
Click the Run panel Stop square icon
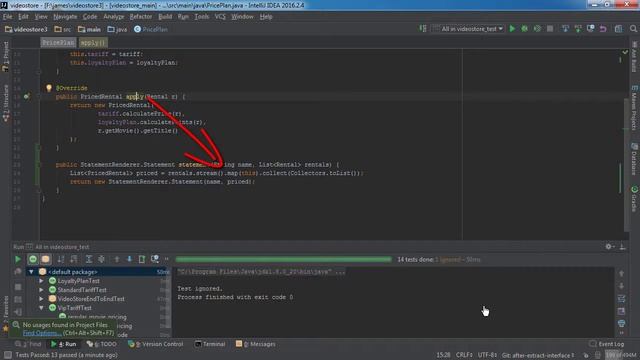point(18,287)
